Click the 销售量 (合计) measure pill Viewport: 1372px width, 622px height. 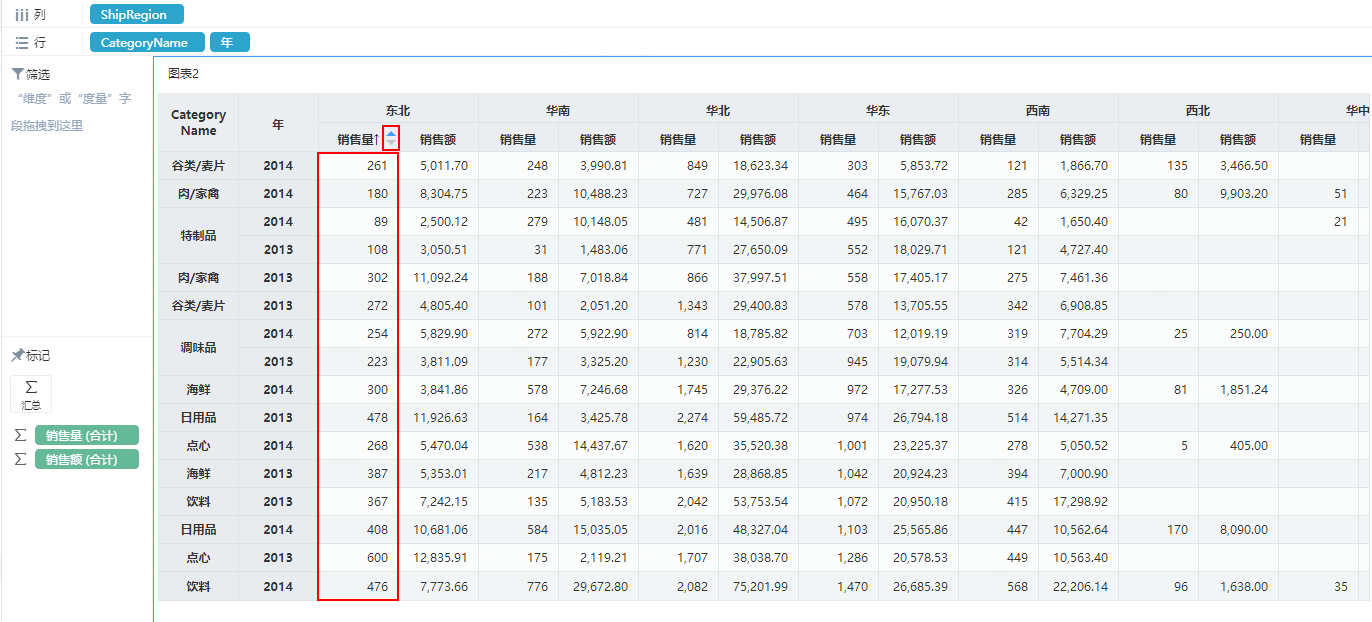tap(87, 435)
